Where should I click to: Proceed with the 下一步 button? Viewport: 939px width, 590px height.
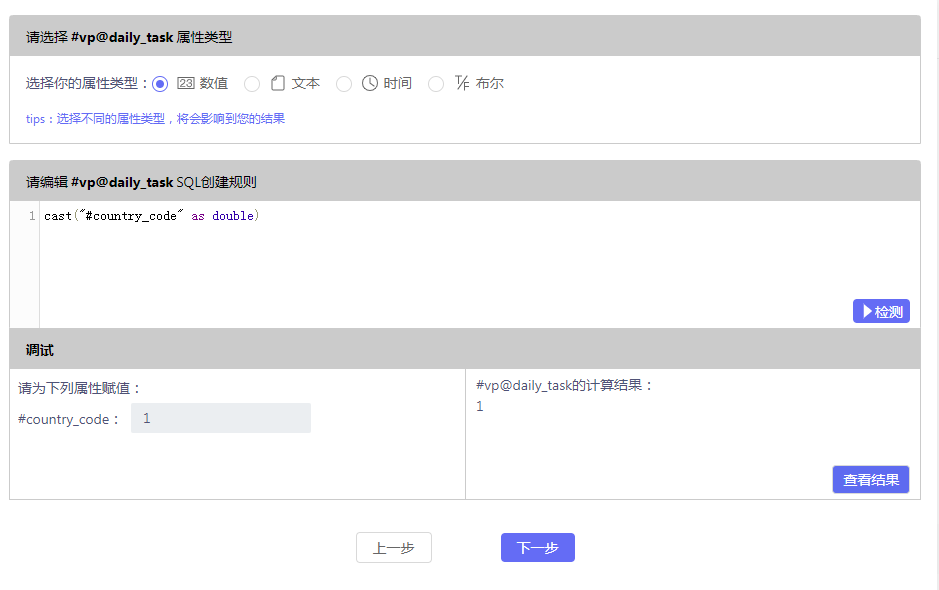(538, 548)
